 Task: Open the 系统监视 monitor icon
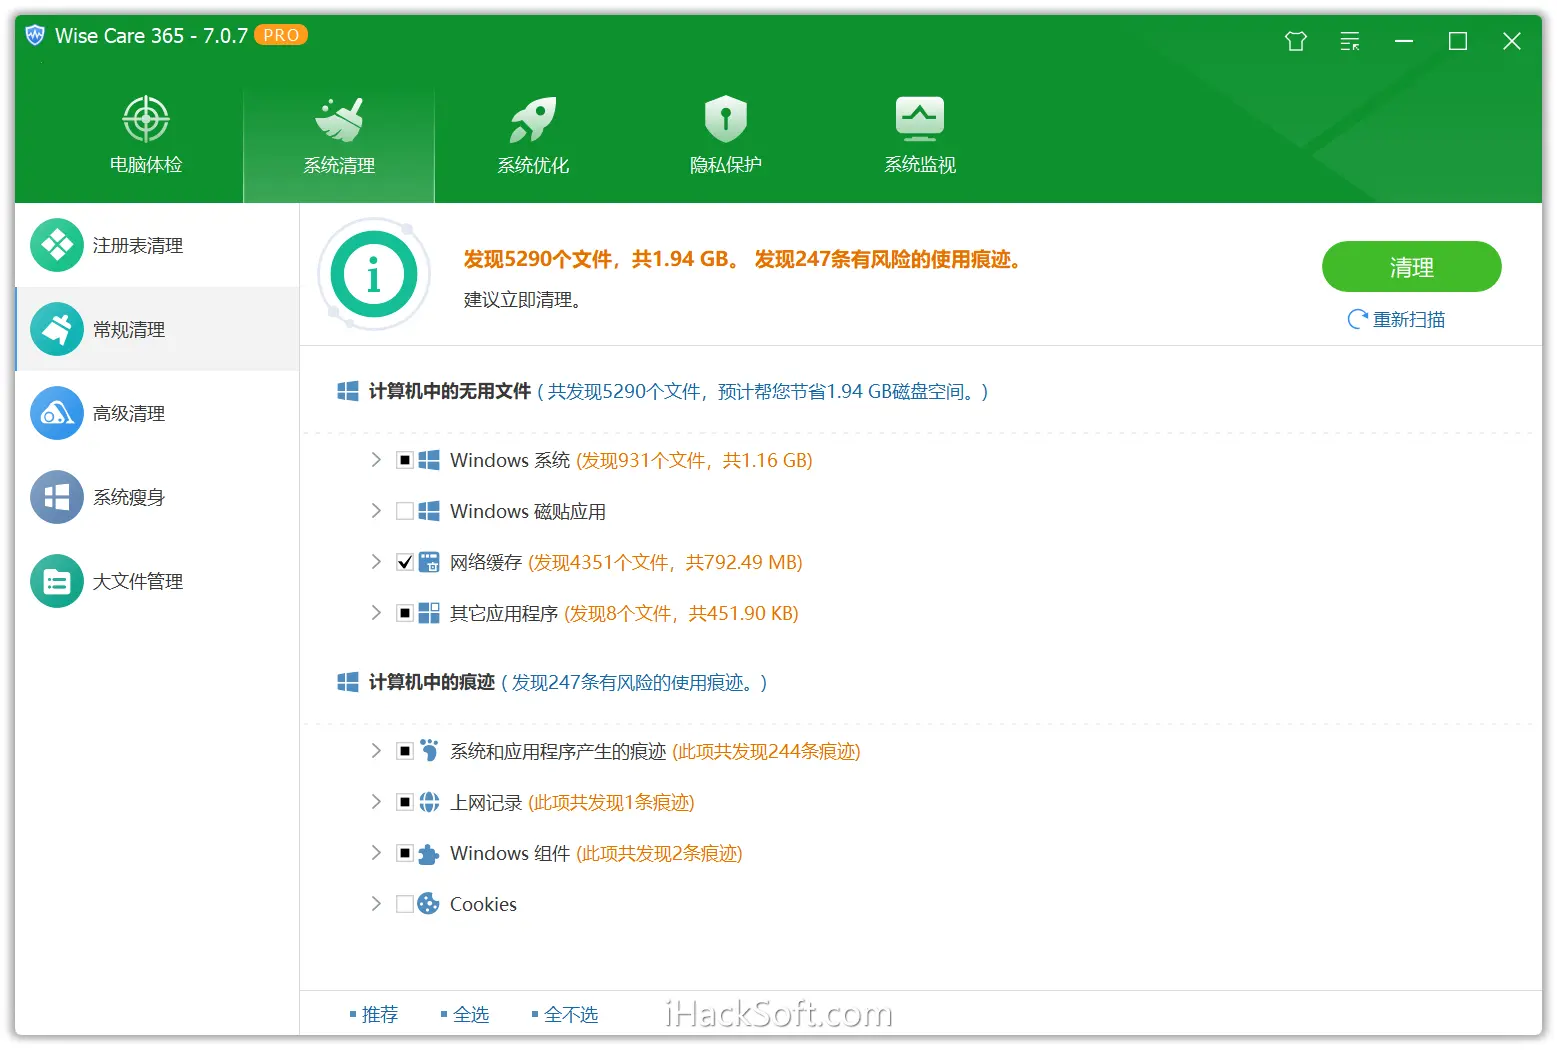(920, 119)
